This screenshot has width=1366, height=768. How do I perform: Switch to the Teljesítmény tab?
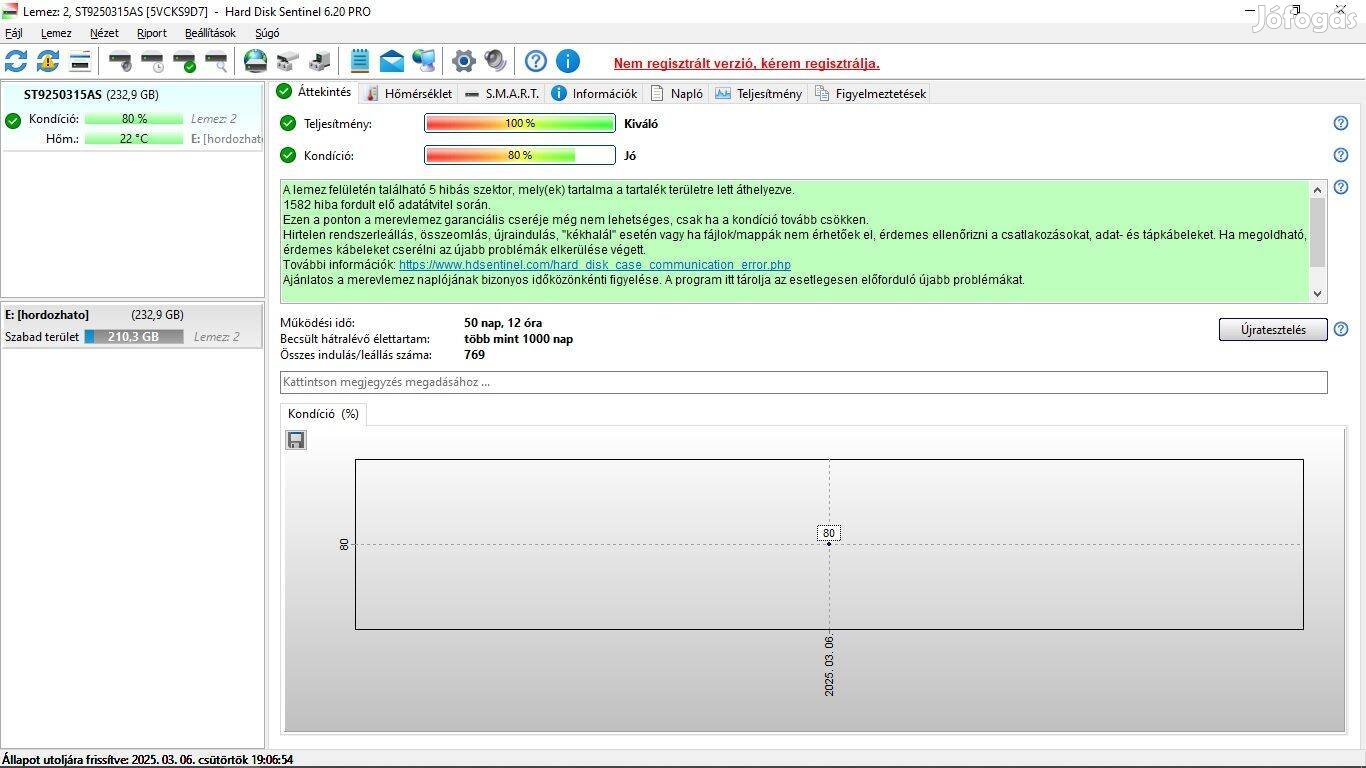(x=759, y=93)
